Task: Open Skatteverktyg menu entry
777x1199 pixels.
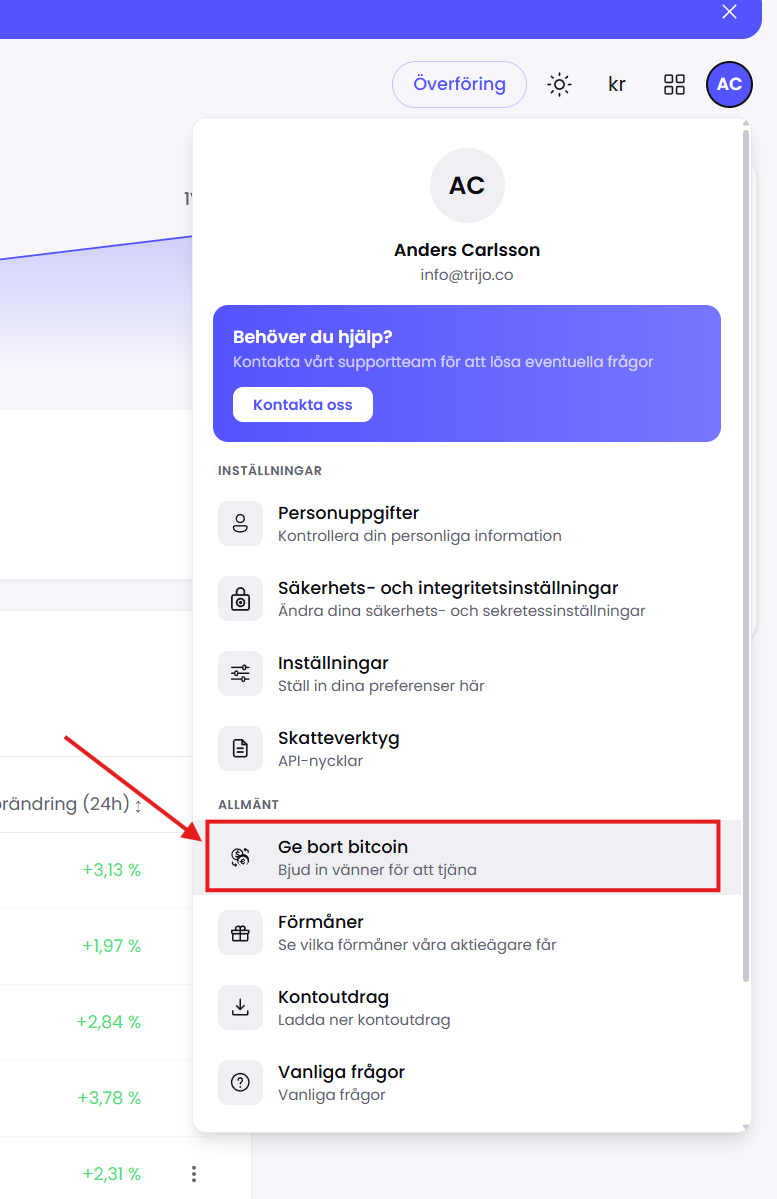Action: click(467, 749)
